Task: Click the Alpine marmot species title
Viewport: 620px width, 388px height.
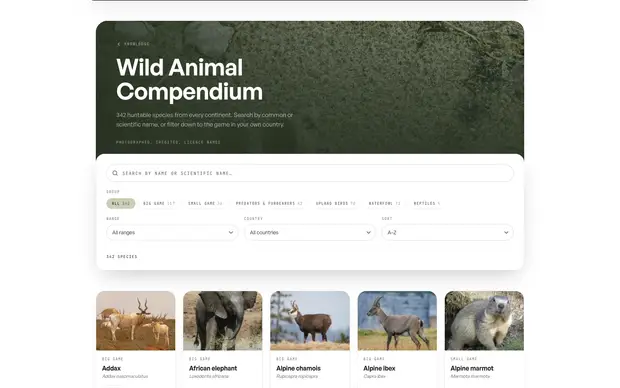Action: (x=472, y=368)
